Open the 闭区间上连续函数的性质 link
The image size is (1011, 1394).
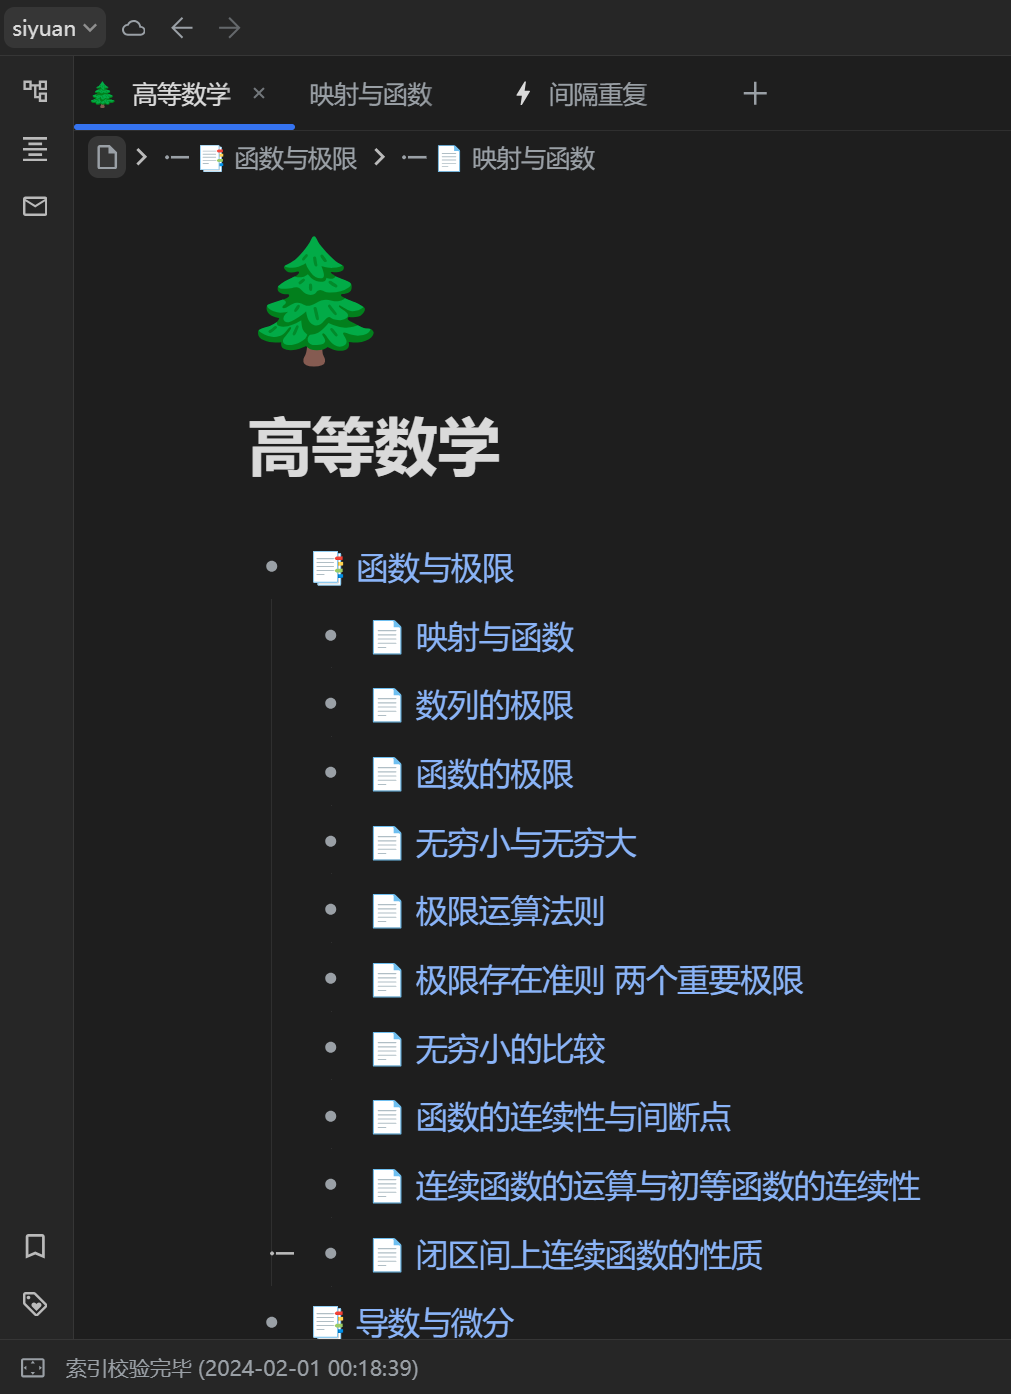[x=588, y=1254]
